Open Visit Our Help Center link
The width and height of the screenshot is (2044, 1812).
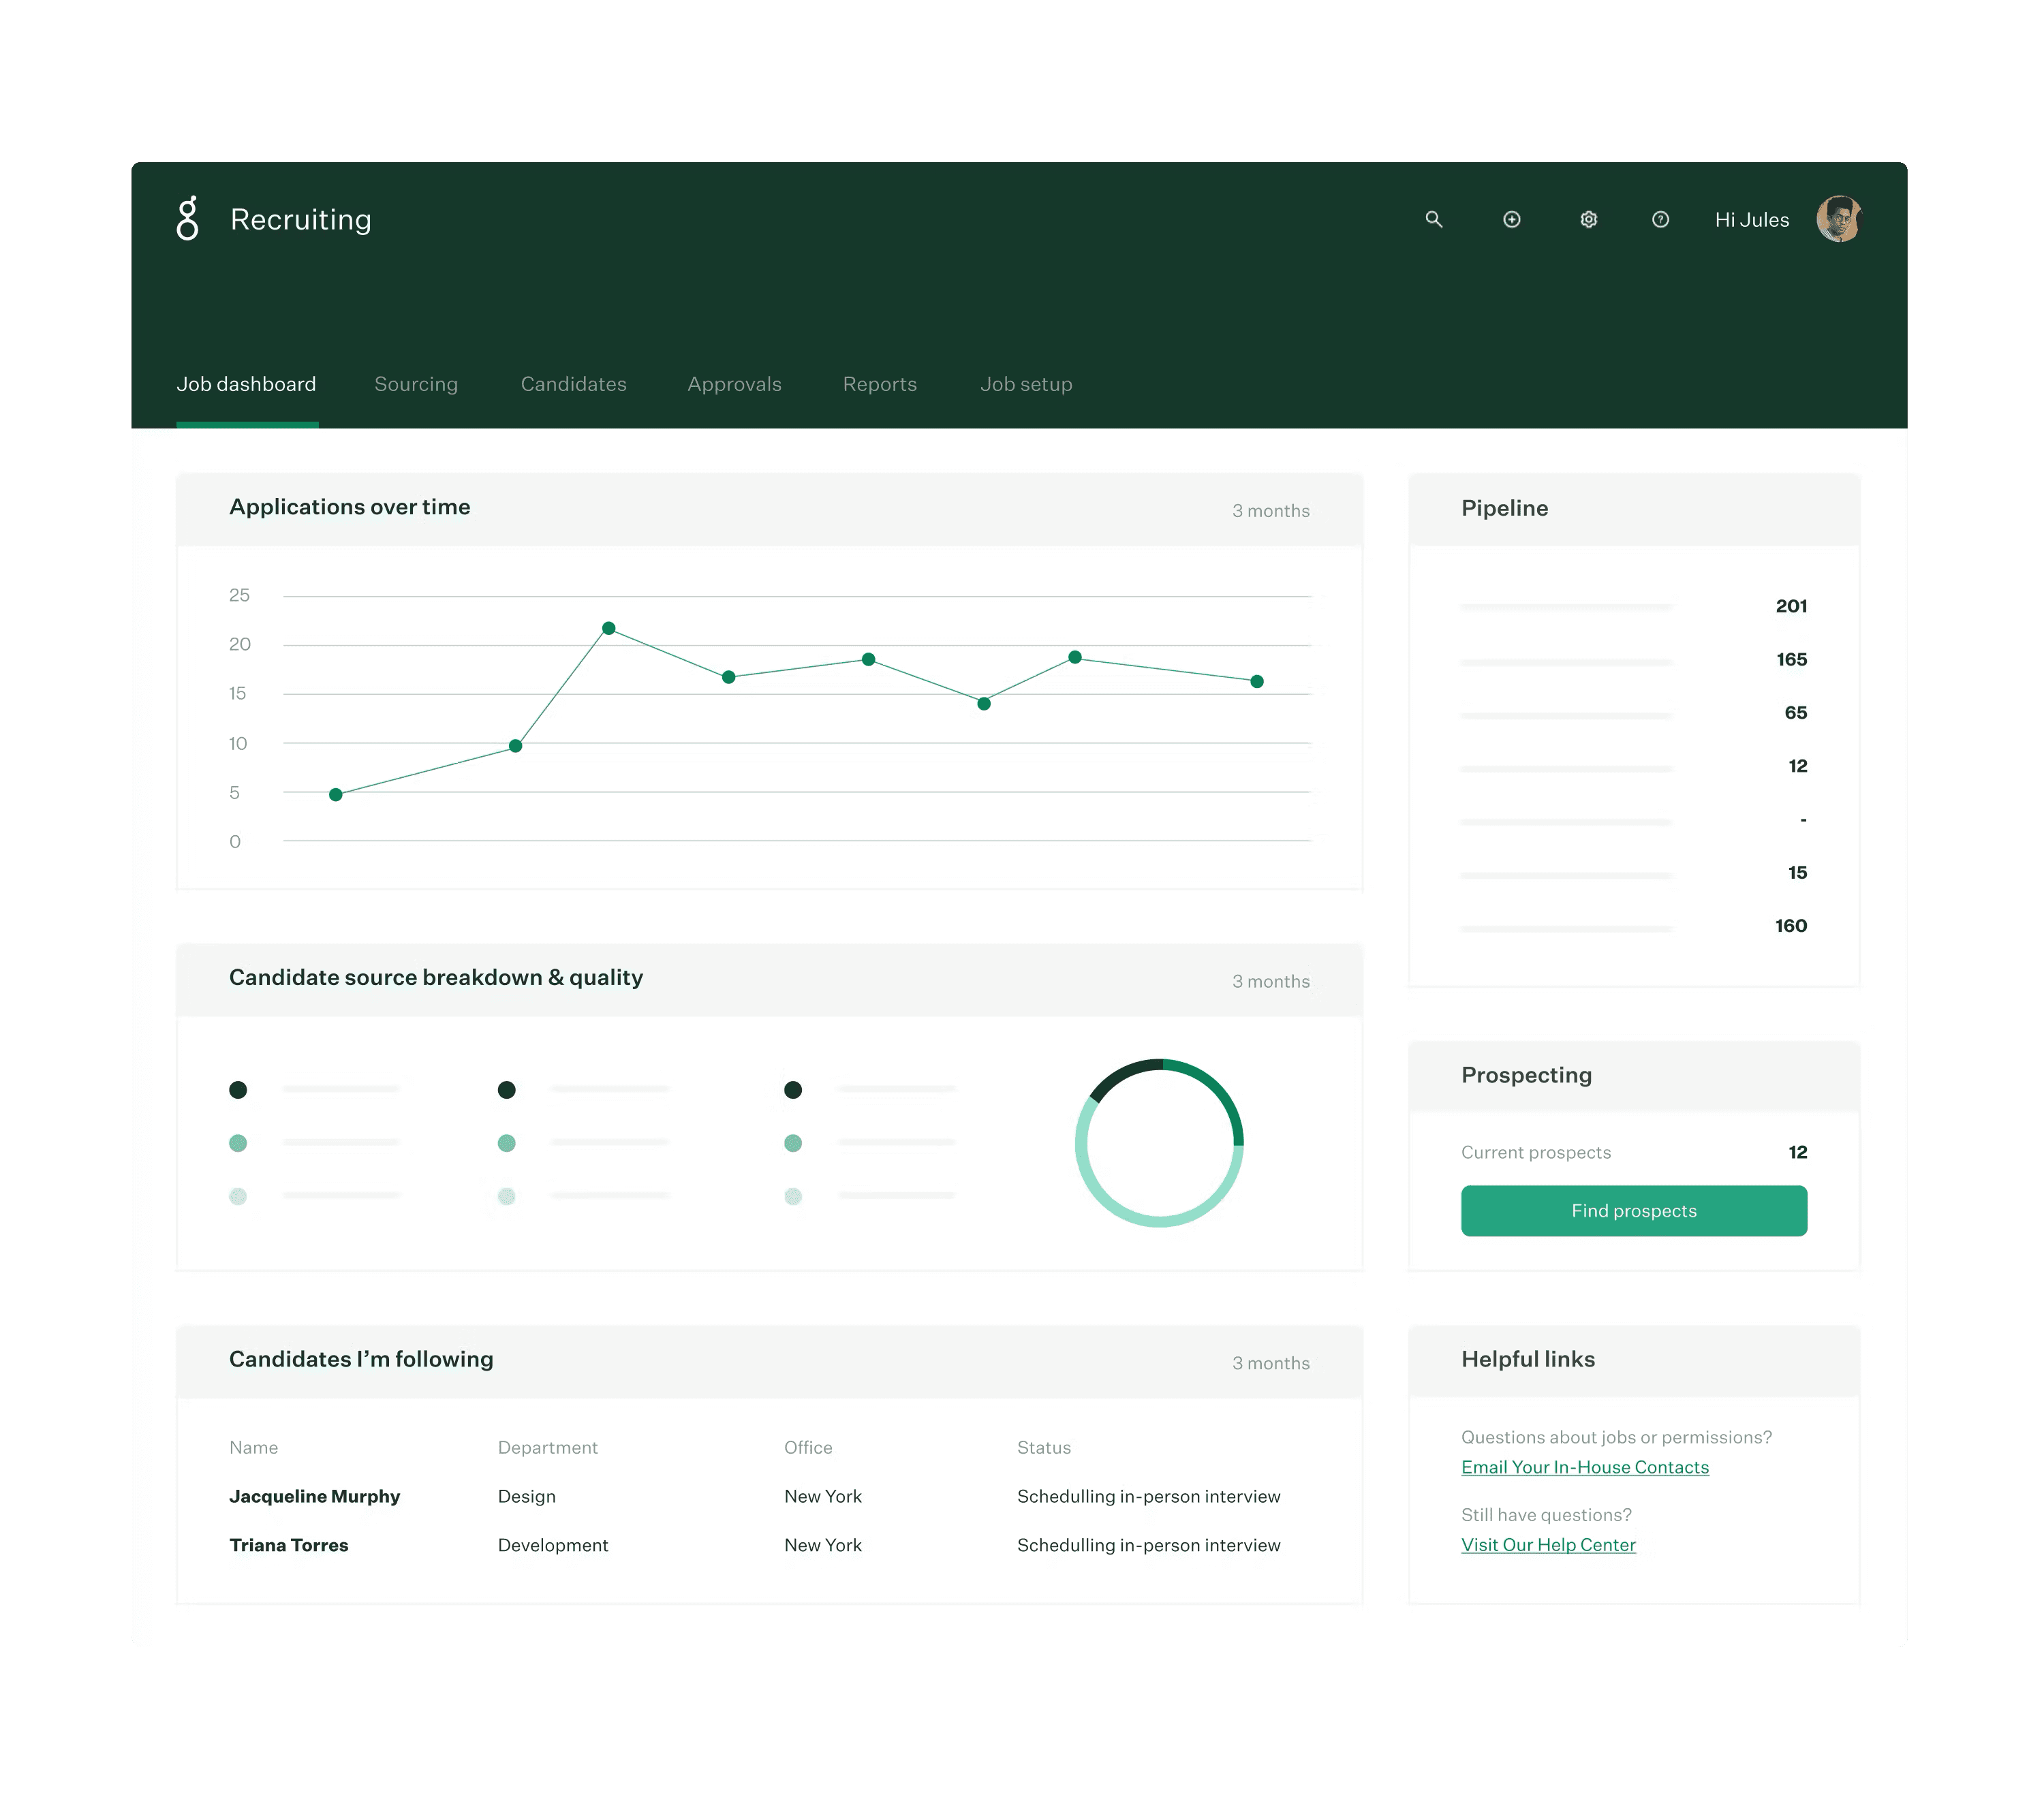click(1547, 1544)
